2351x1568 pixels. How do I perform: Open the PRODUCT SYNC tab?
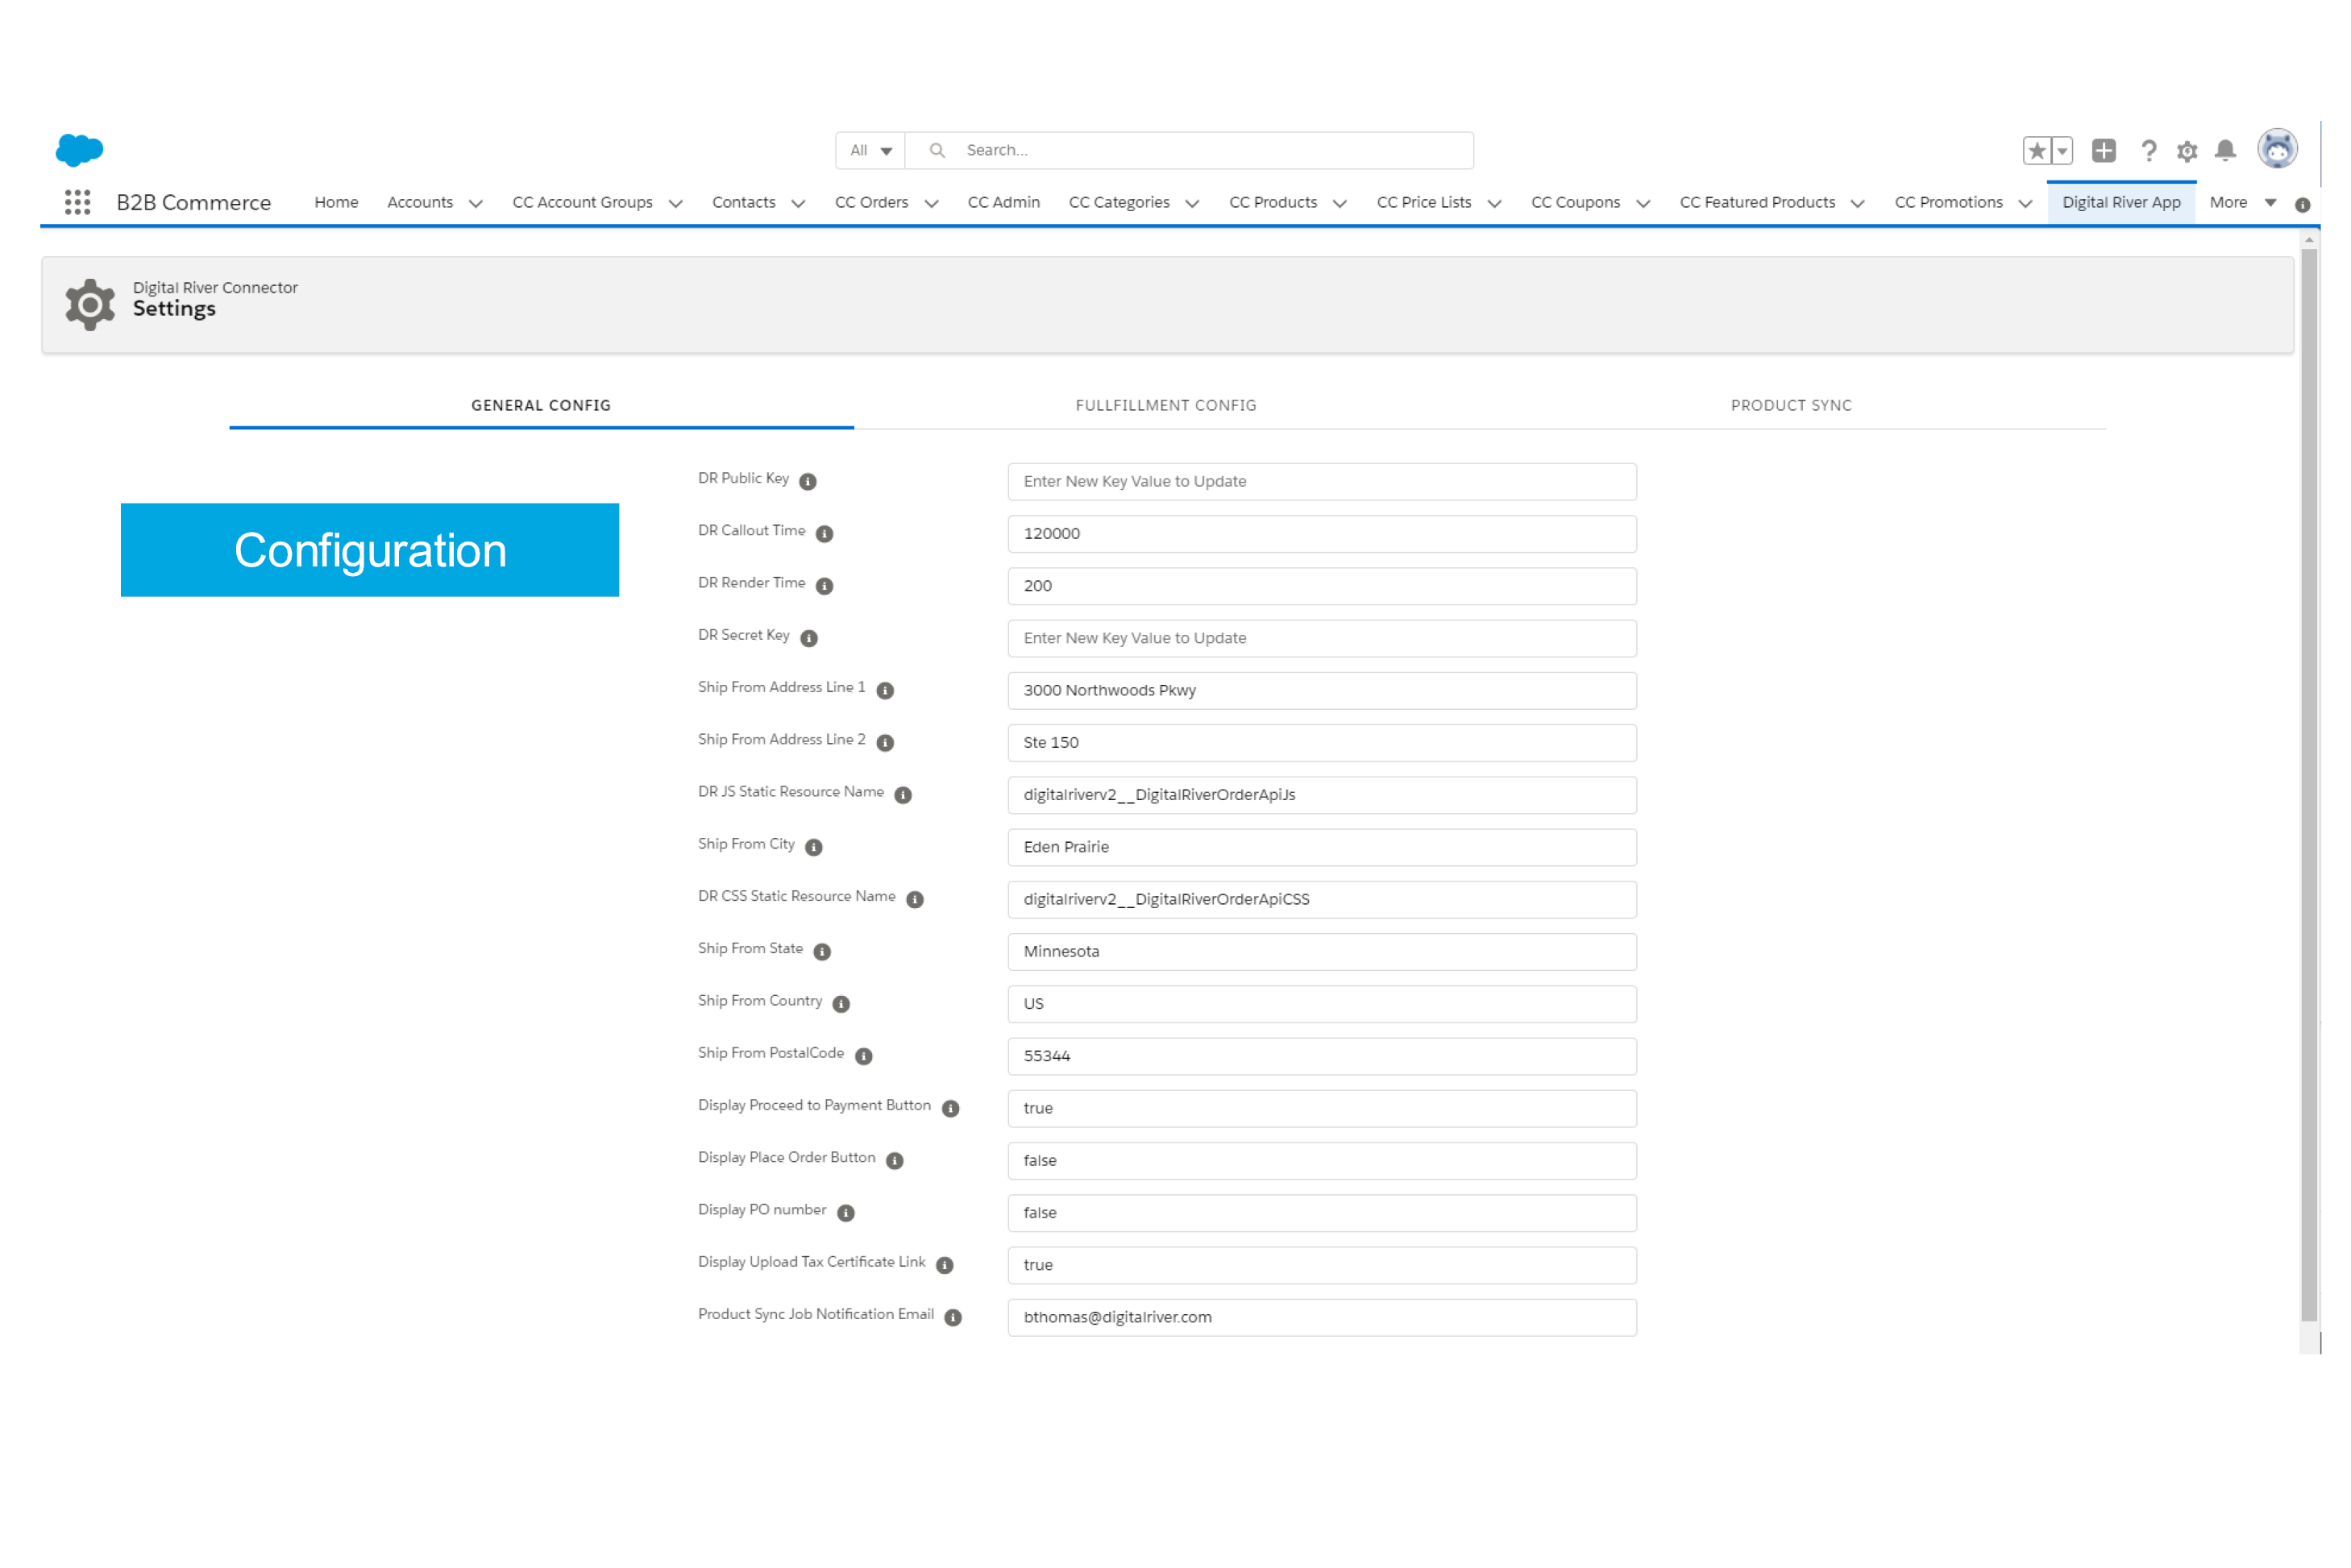tap(1791, 404)
